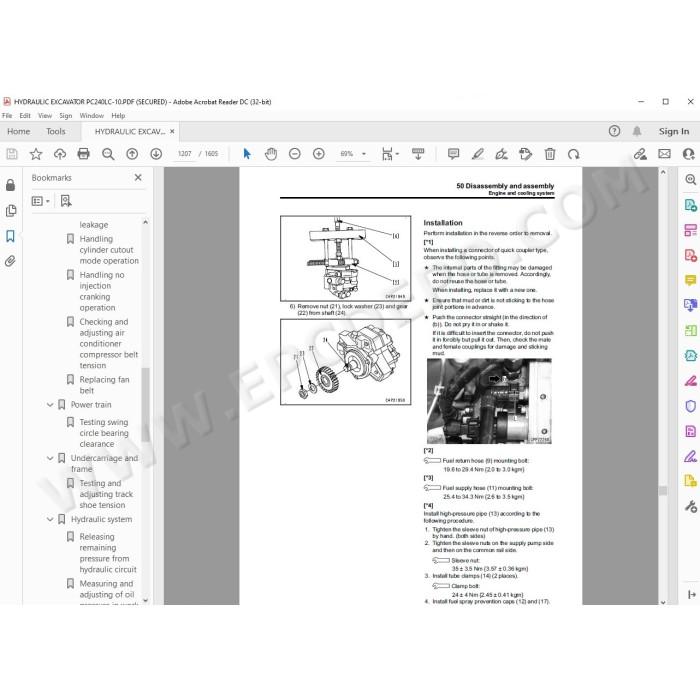
Task: Click the upload to cloud icon
Action: pos(60,154)
